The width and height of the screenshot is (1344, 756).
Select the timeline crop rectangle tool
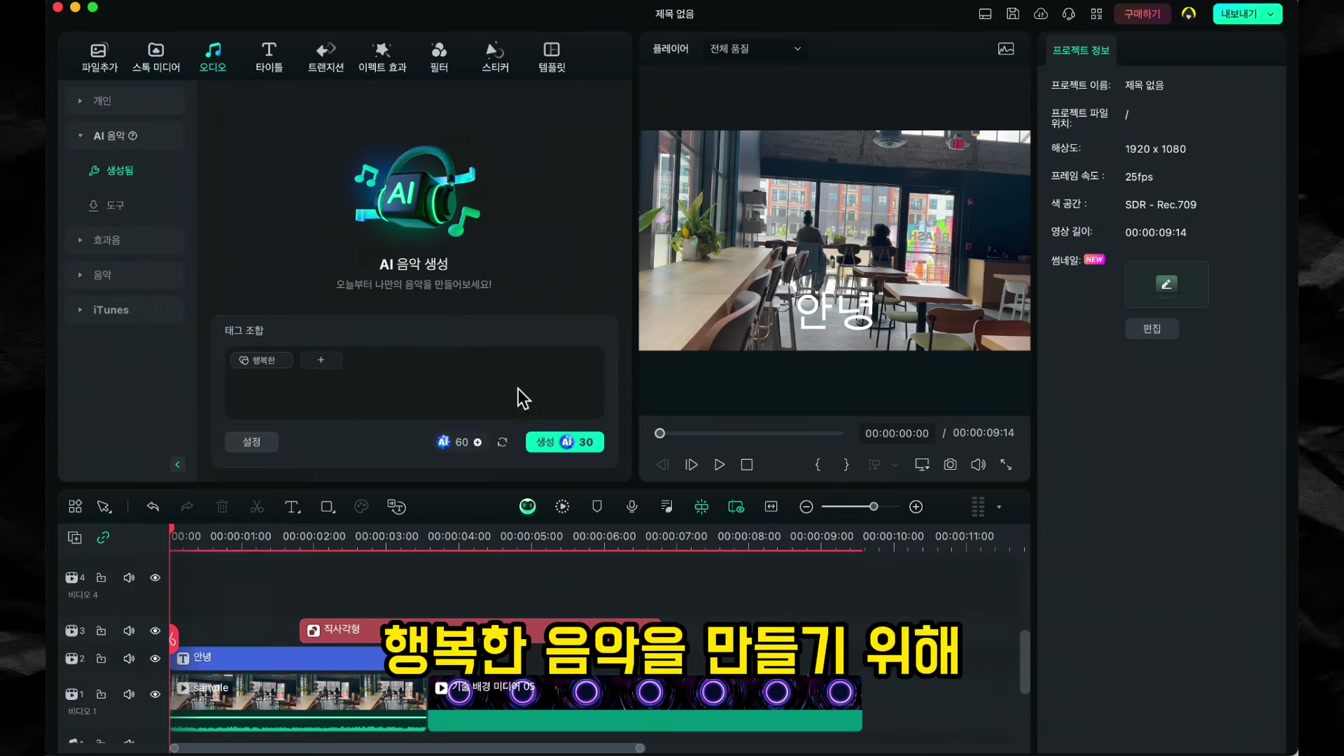(x=327, y=508)
